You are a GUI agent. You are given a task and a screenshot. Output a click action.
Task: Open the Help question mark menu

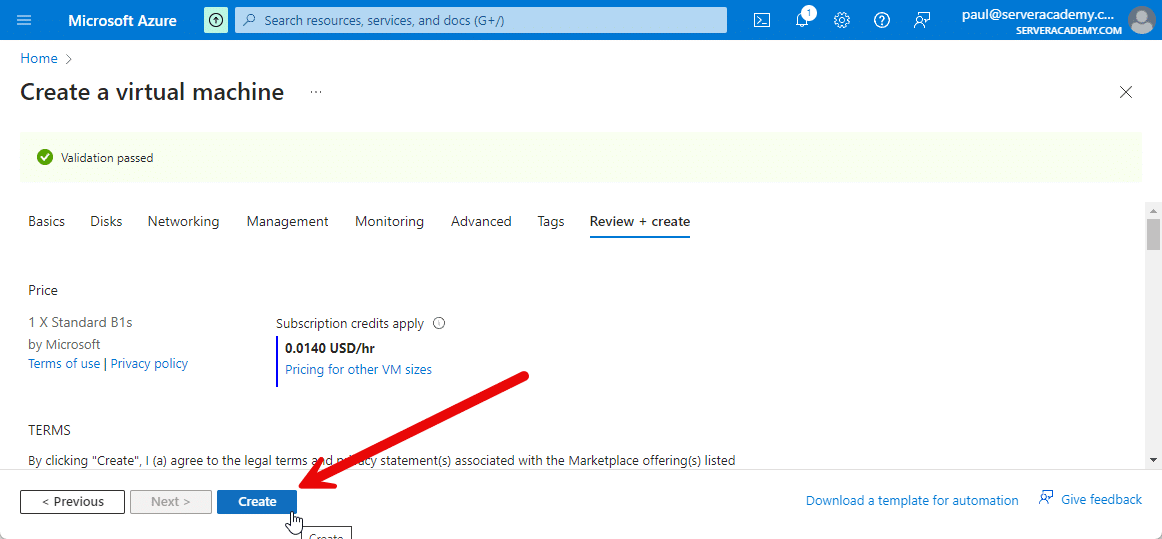(x=882, y=20)
